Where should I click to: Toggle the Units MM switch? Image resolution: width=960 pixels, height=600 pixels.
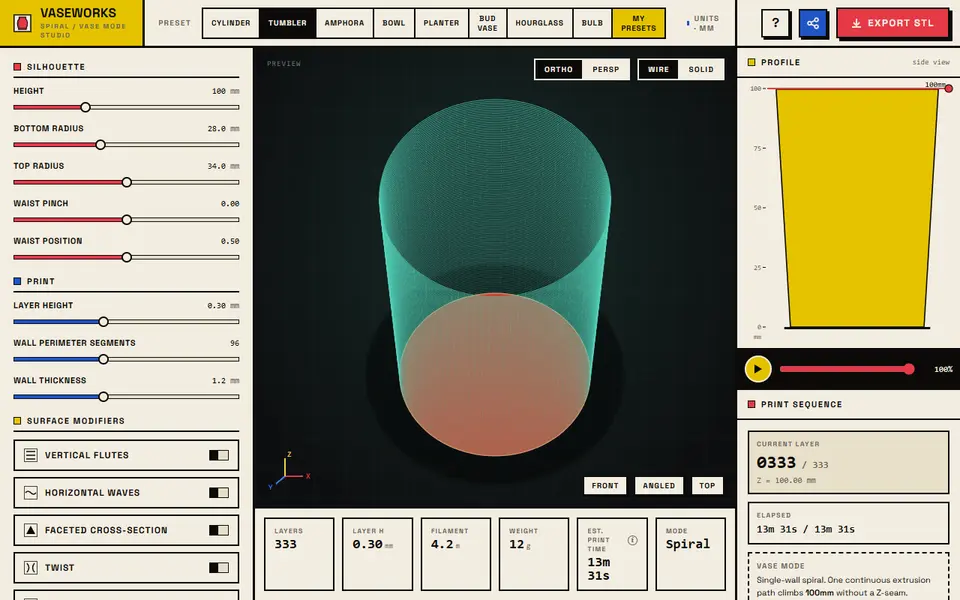[702, 23]
